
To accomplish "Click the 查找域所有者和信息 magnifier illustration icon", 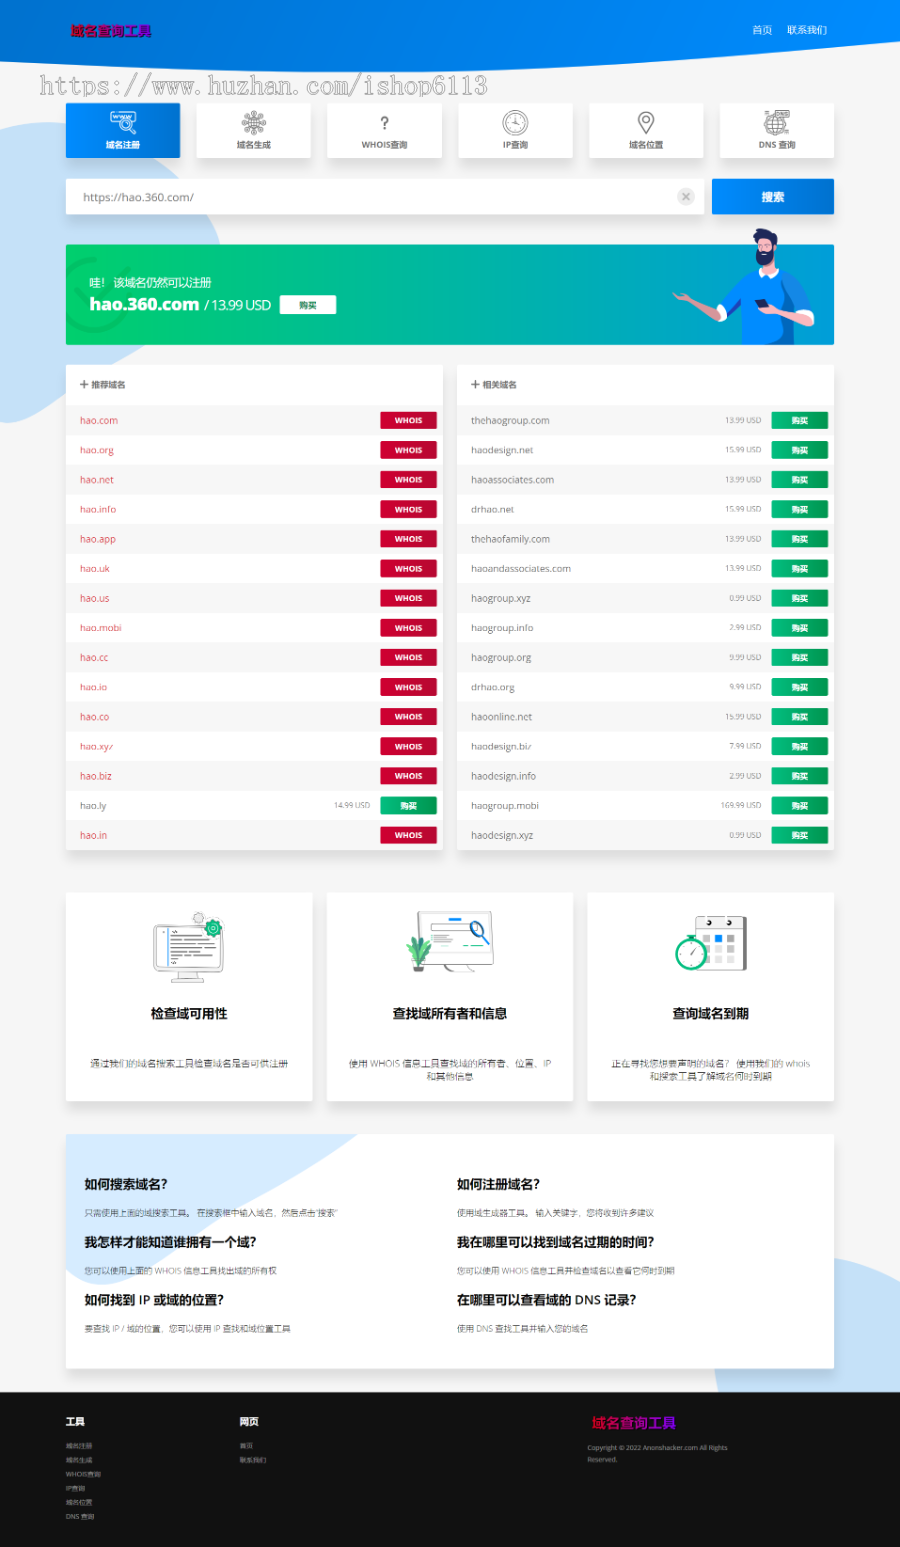I will (x=449, y=942).
